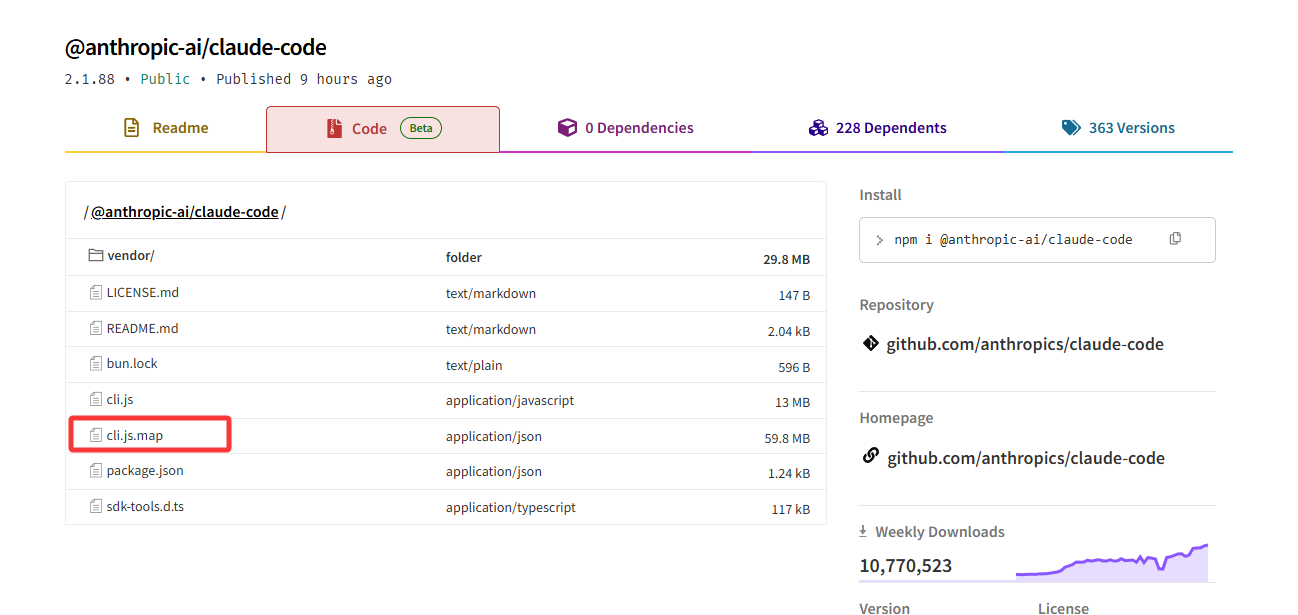The width and height of the screenshot is (1298, 615).
Task: Open the 0 Dependencies tab
Action: 625,128
